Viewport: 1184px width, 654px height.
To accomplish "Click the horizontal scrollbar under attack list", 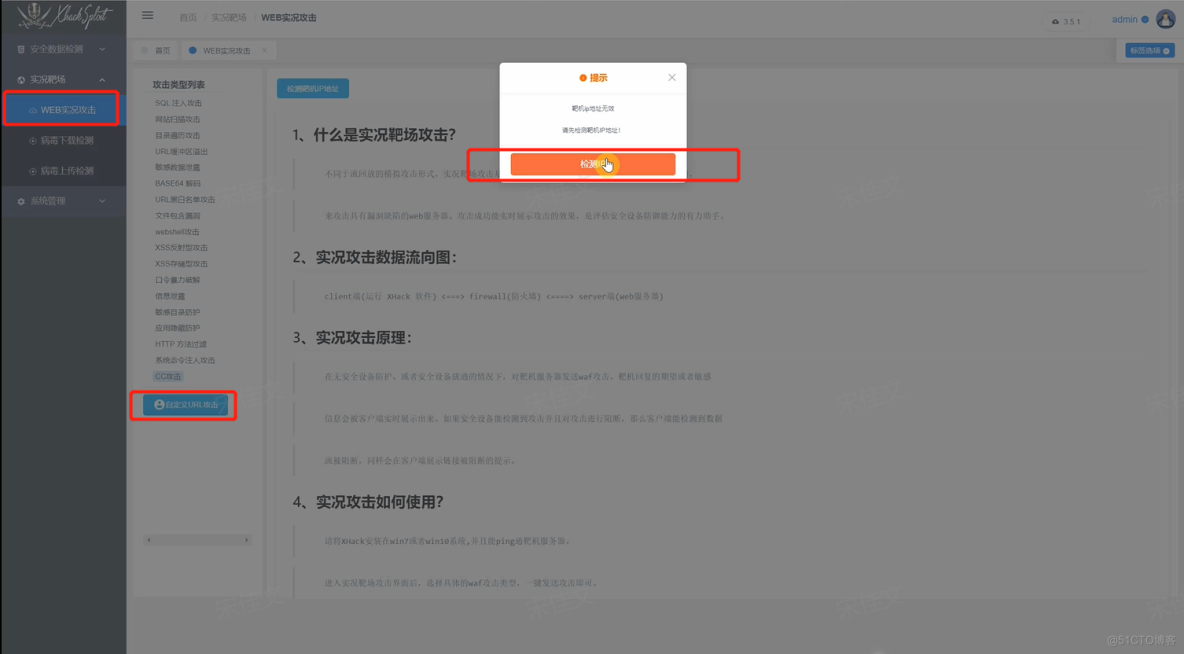I will point(197,539).
